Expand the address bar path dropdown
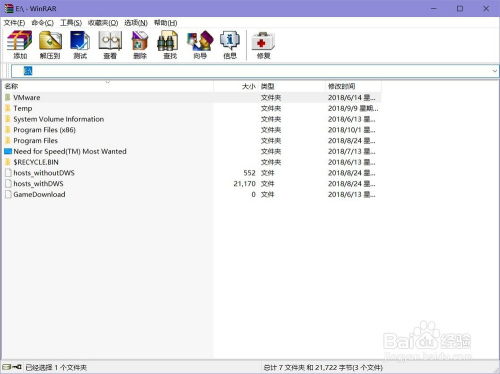The width and height of the screenshot is (500, 374). [494, 71]
